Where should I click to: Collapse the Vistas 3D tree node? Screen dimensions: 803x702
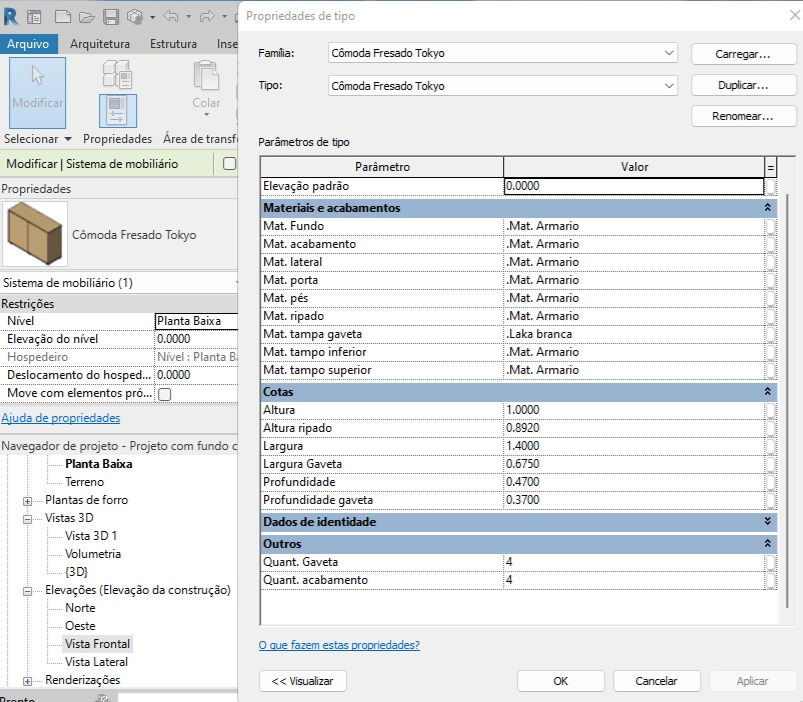[28, 519]
